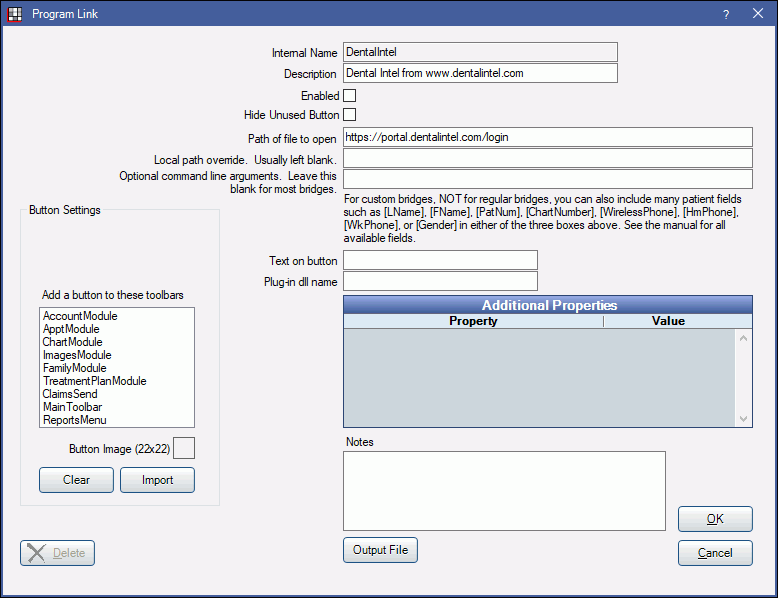Click the Clear button
Viewport: 778px width, 598px height.
(76, 480)
